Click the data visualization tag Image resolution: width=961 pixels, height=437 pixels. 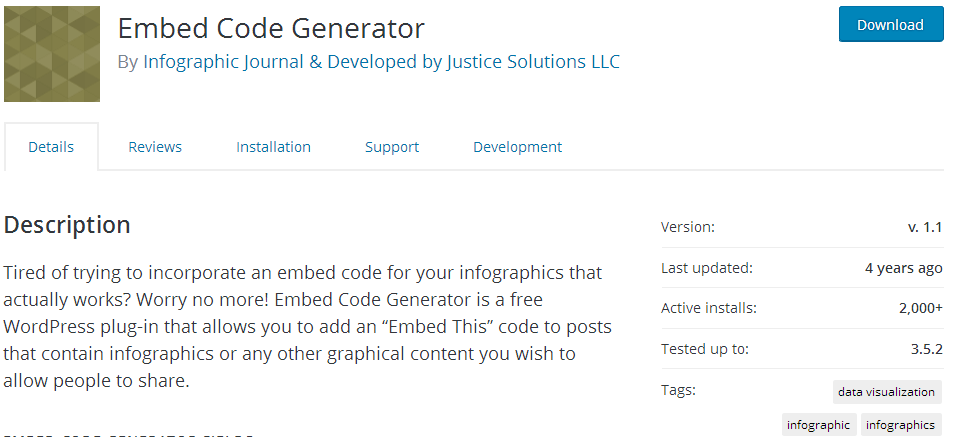click(x=886, y=392)
